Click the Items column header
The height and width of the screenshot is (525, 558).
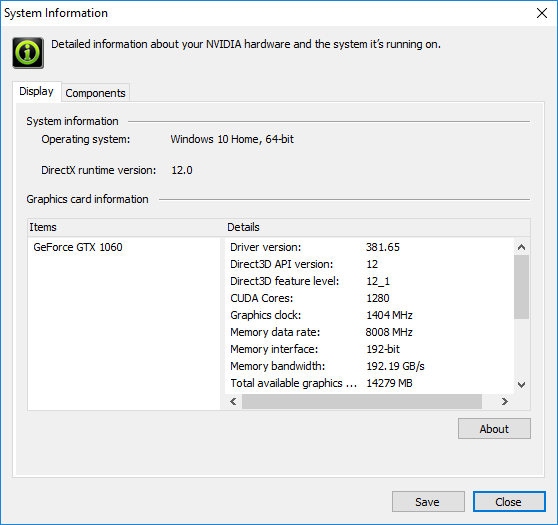click(126, 227)
